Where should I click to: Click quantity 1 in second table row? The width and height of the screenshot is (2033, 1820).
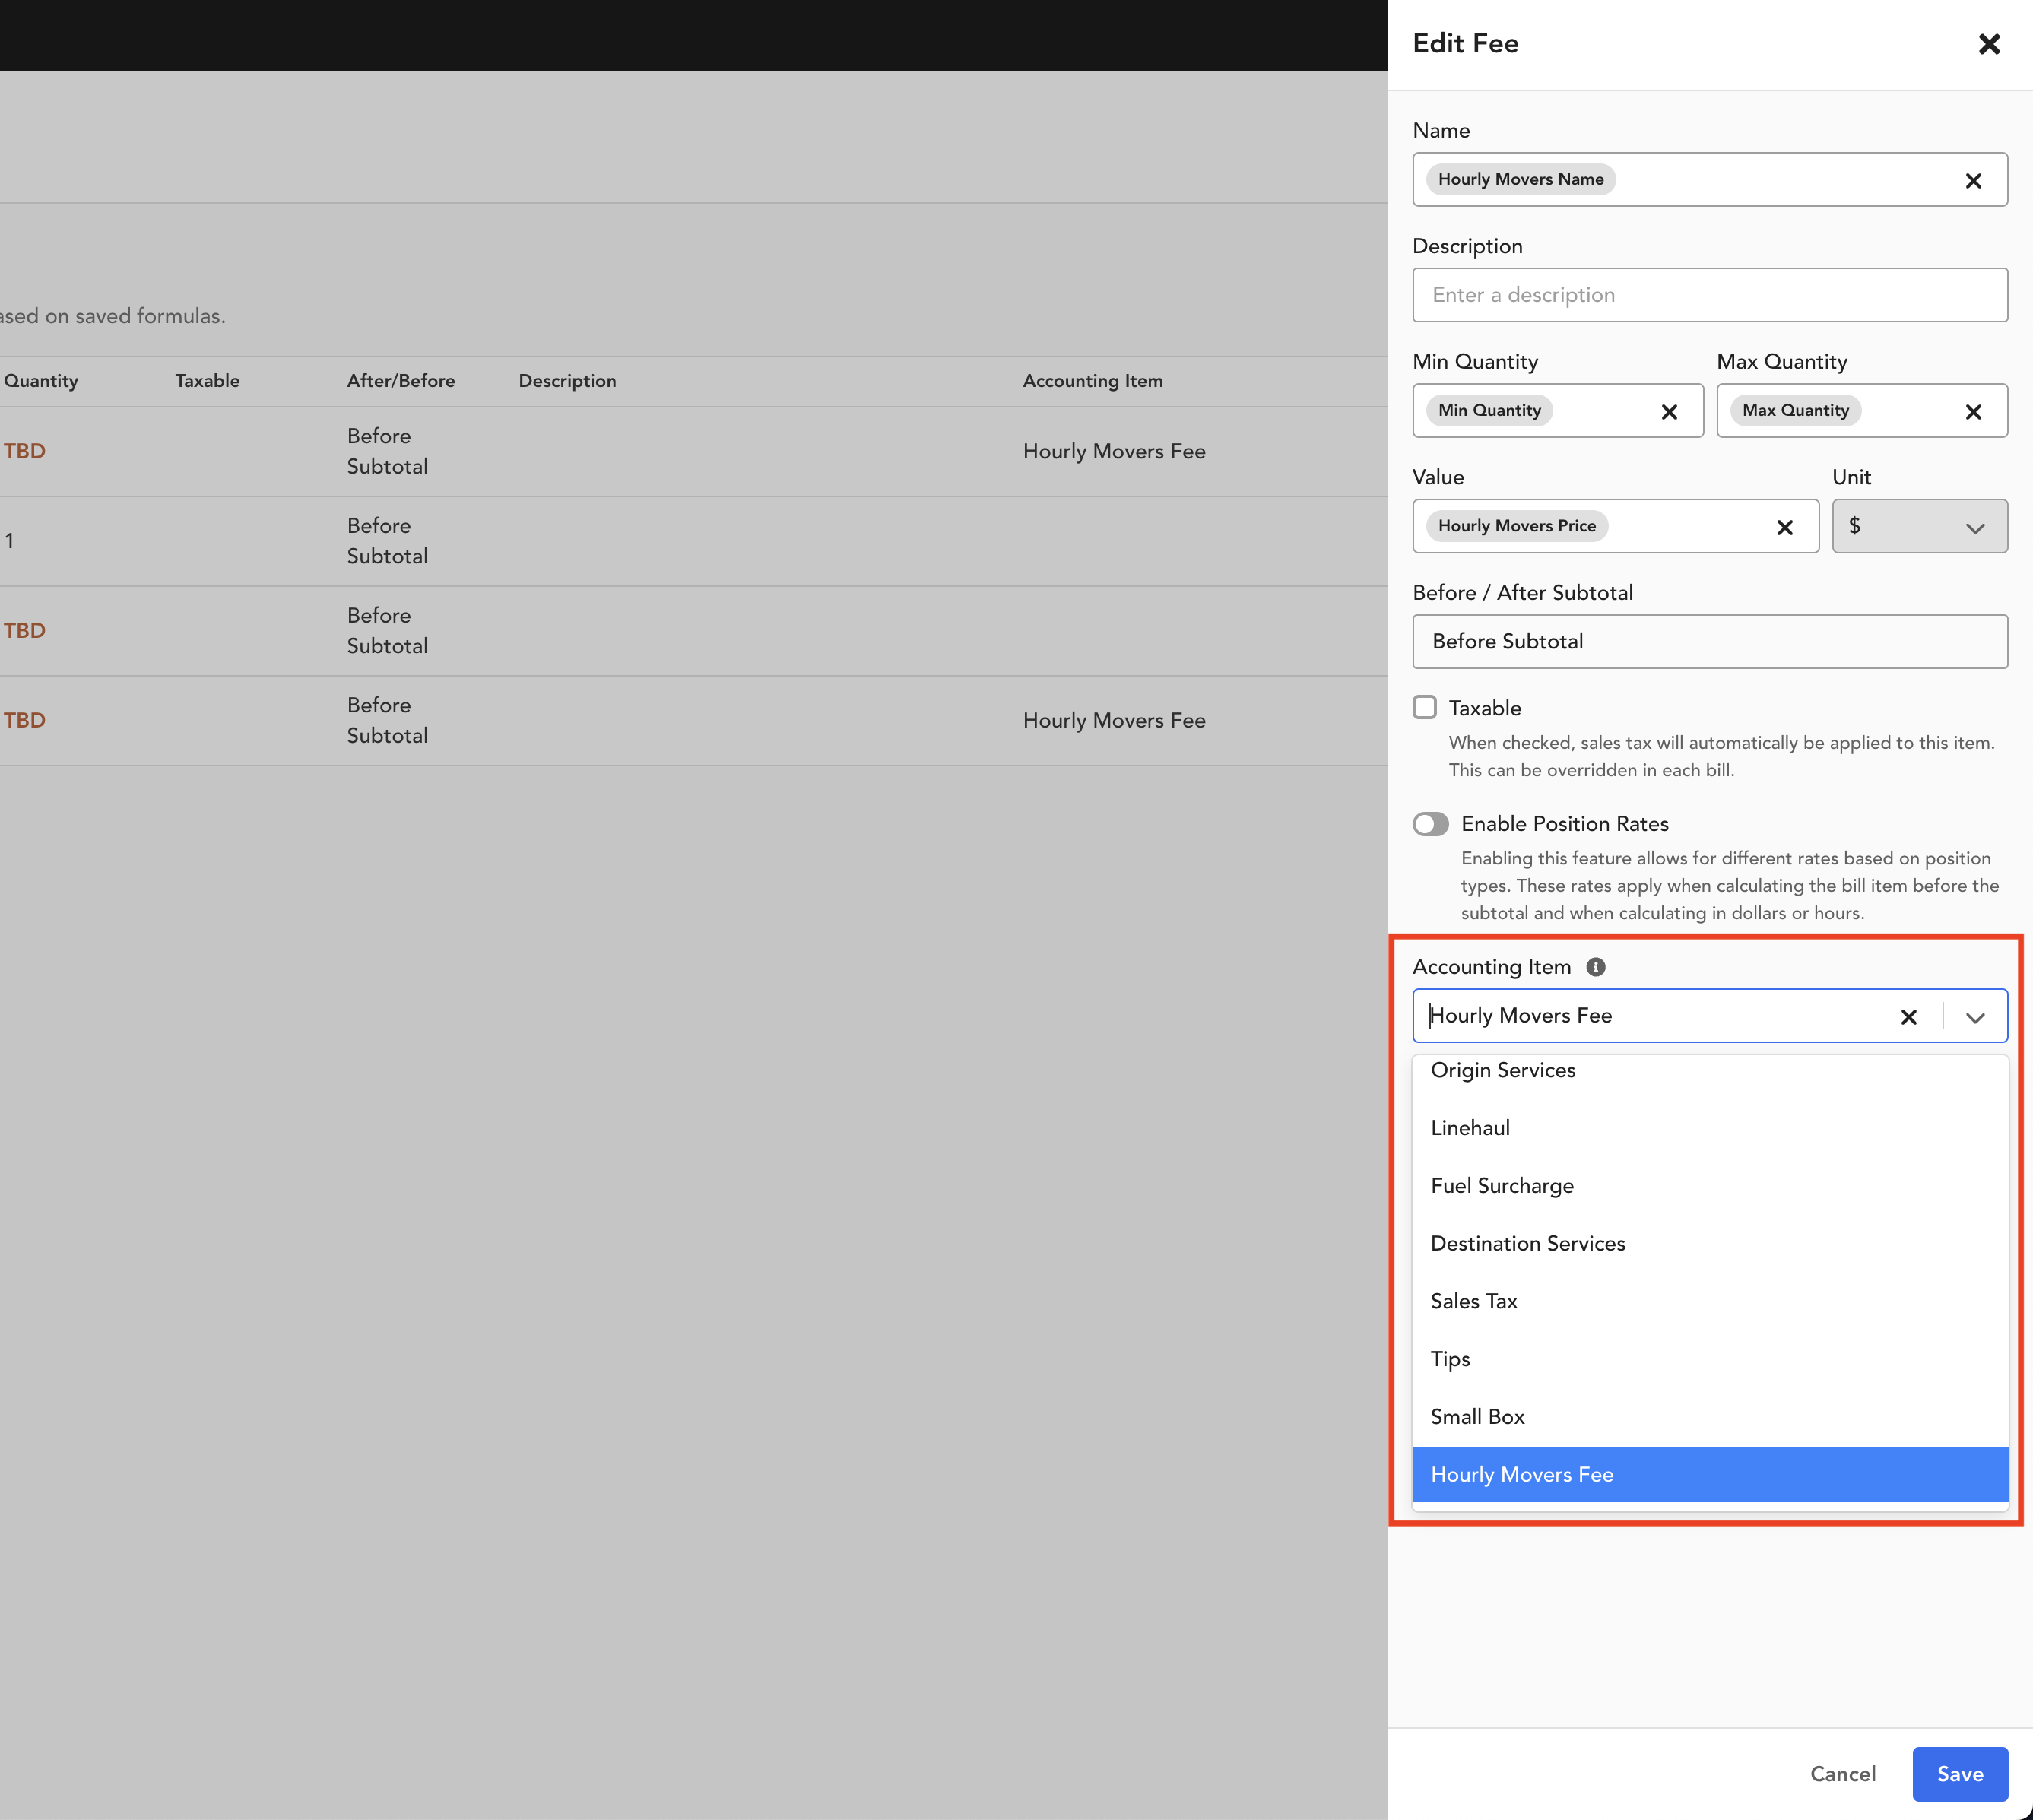9,541
